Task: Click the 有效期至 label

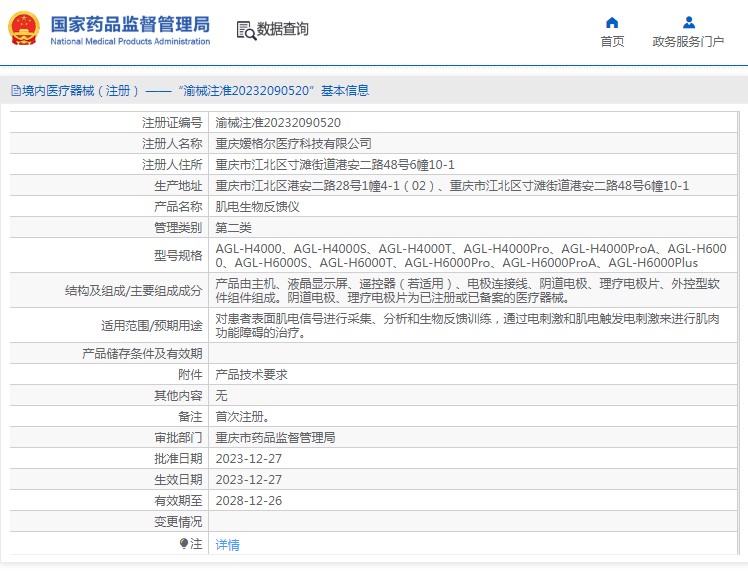Action: point(178,501)
